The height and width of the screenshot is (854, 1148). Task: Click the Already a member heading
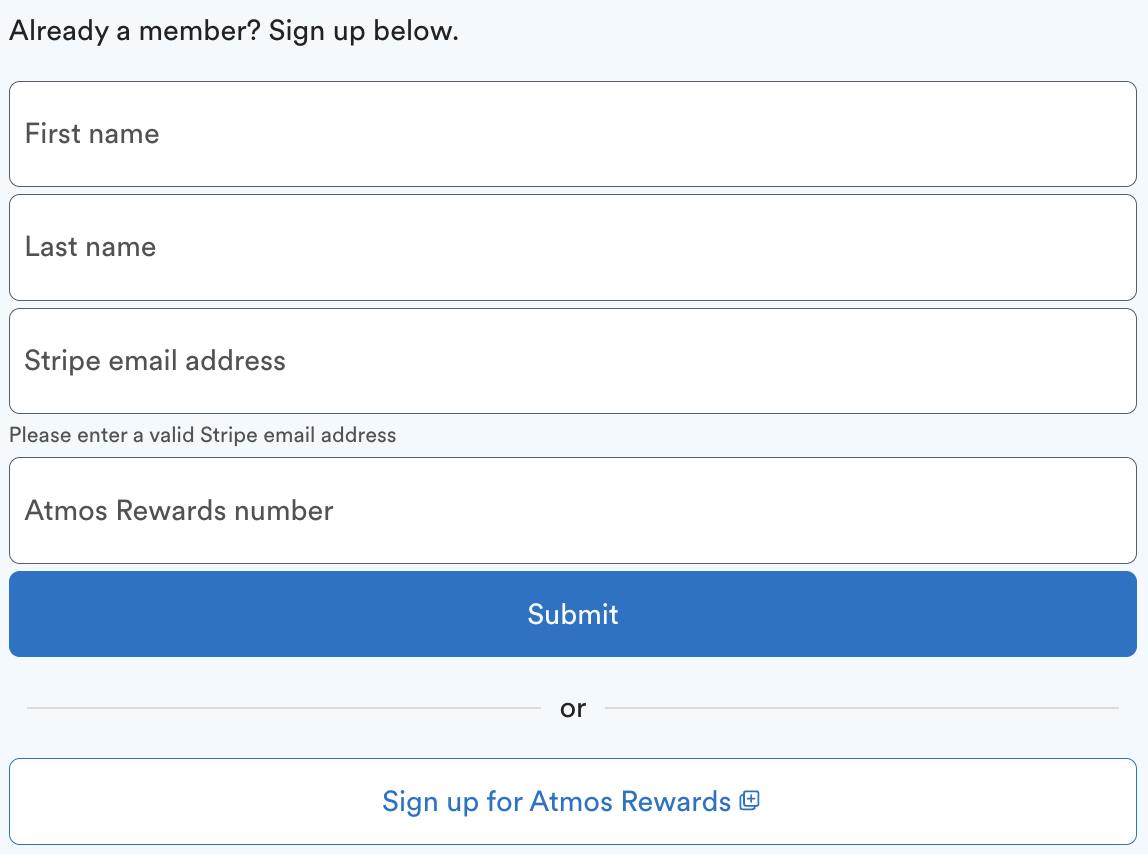[x=232, y=30]
